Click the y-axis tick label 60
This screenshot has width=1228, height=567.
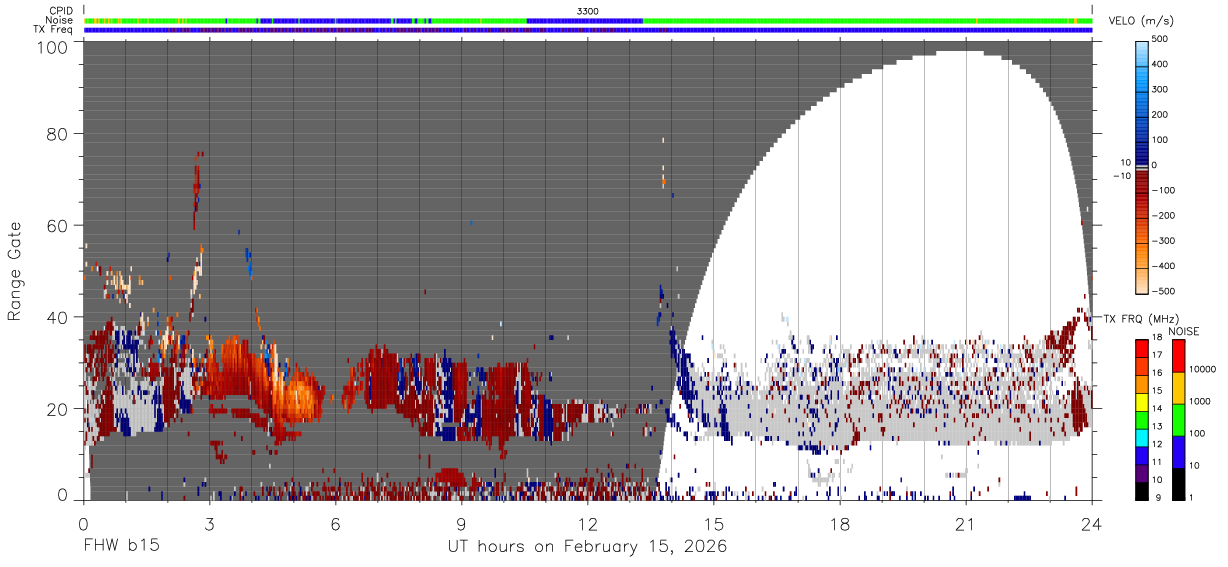(57, 226)
